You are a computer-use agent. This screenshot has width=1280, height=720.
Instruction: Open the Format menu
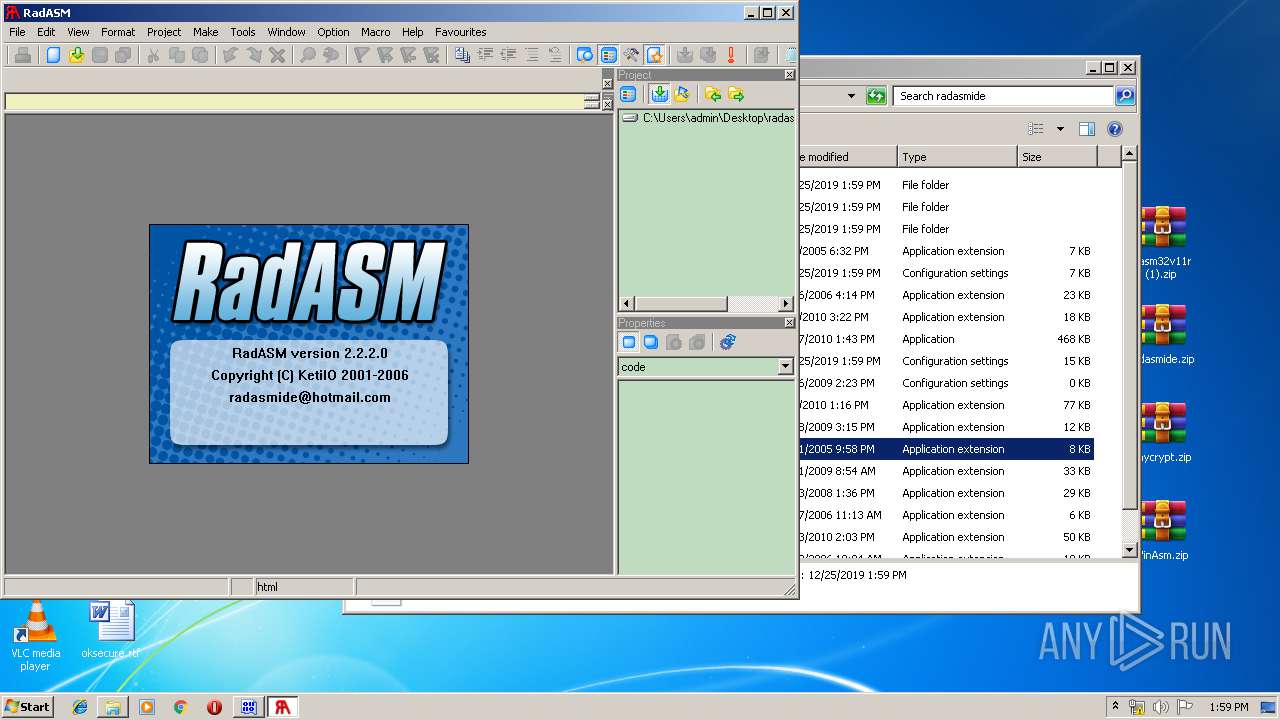click(x=118, y=32)
